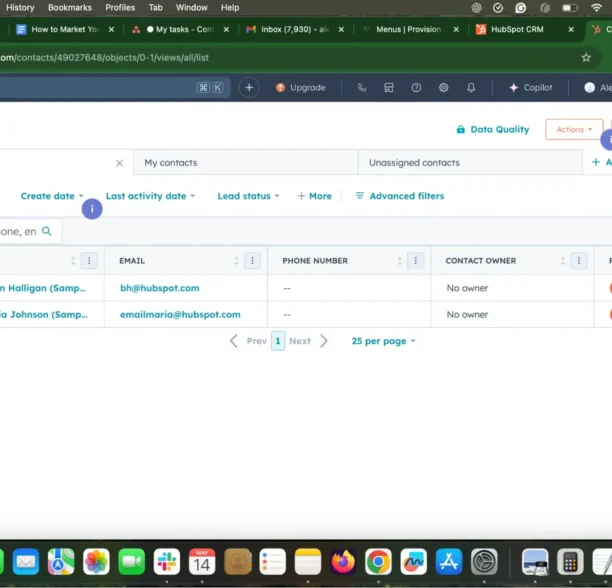Viewport: 612px width, 588px height.
Task: Switch to the Unassigned contacts tab
Action: pos(414,163)
